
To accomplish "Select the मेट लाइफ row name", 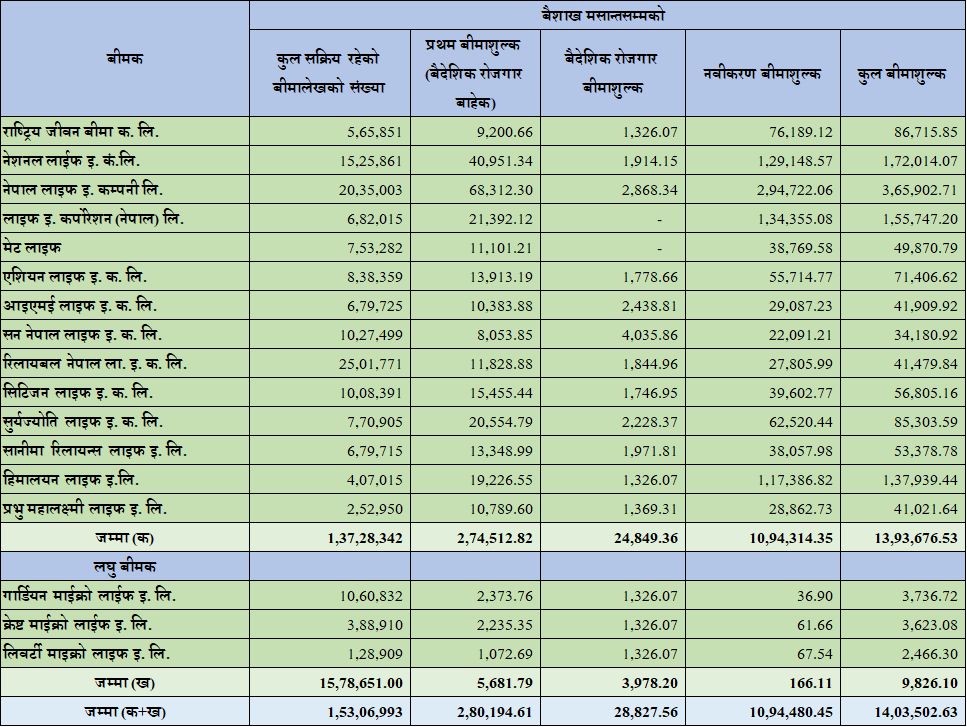I will pos(32,247).
